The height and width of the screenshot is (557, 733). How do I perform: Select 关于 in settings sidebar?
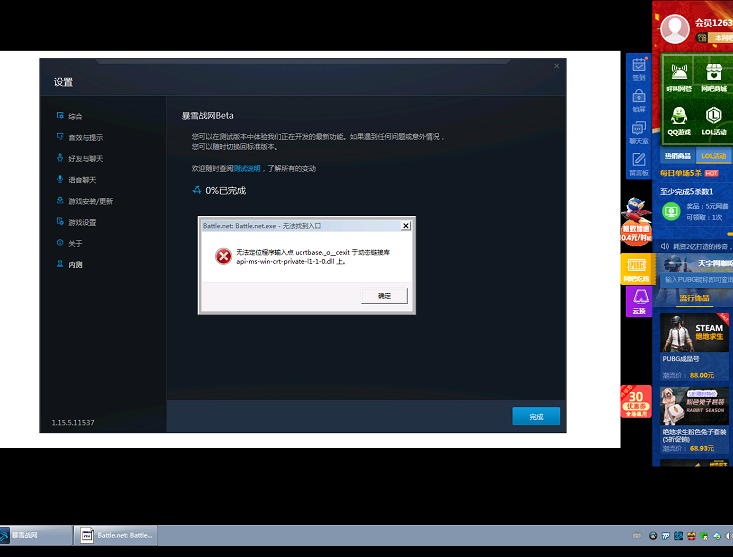pyautogui.click(x=75, y=243)
